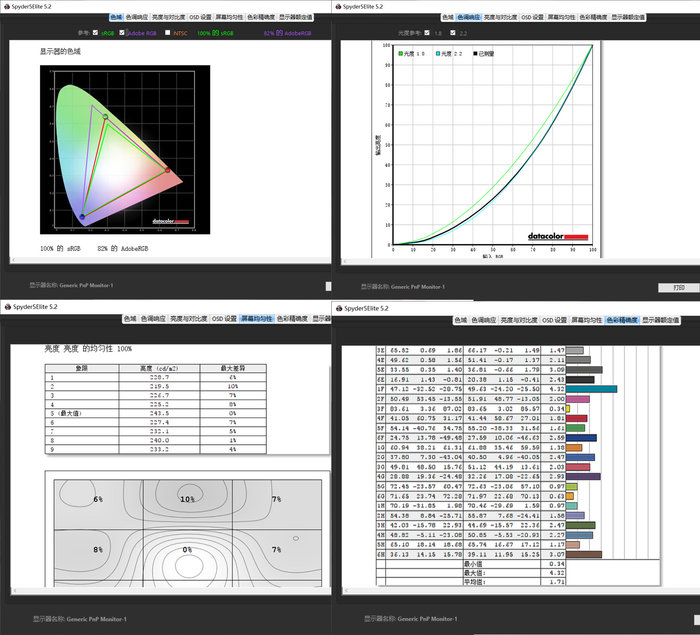
Task: Open 显示器额定值 tab in the tone response window
Action: coord(628,17)
